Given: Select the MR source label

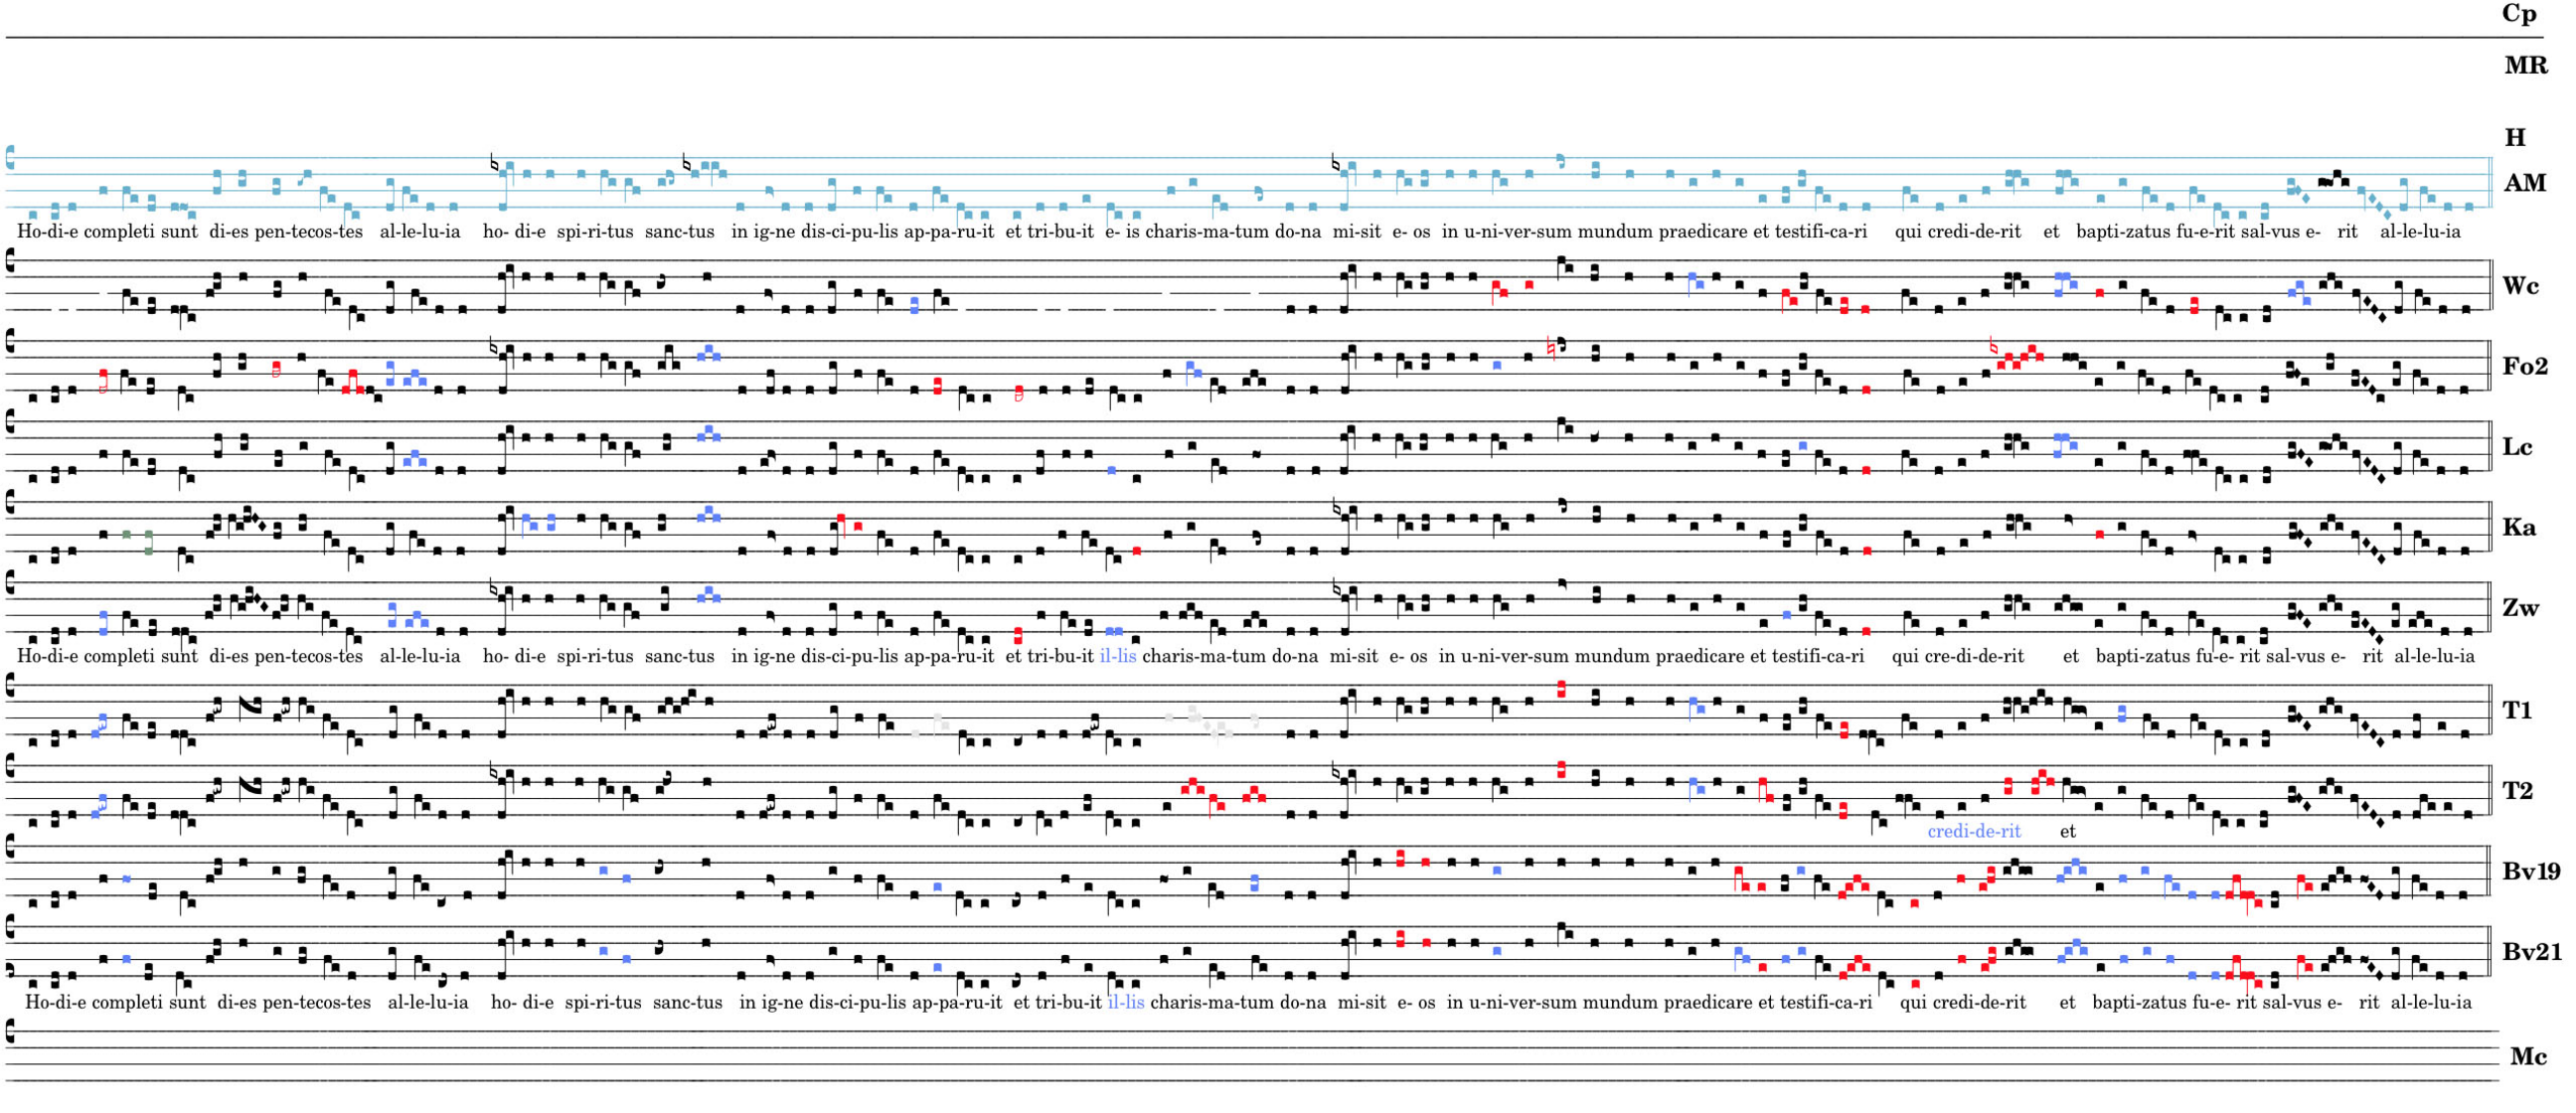Looking at the screenshot, I should (2527, 66).
